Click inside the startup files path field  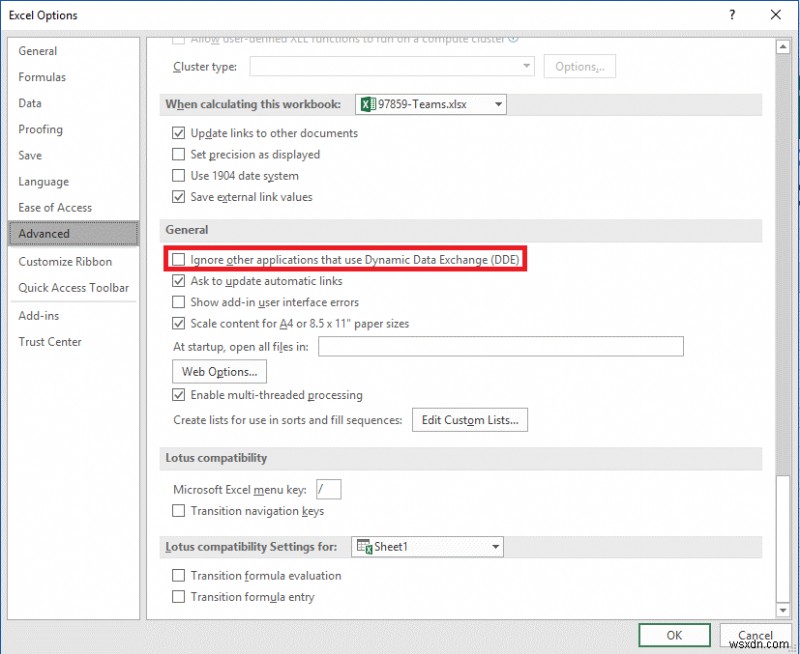point(500,346)
